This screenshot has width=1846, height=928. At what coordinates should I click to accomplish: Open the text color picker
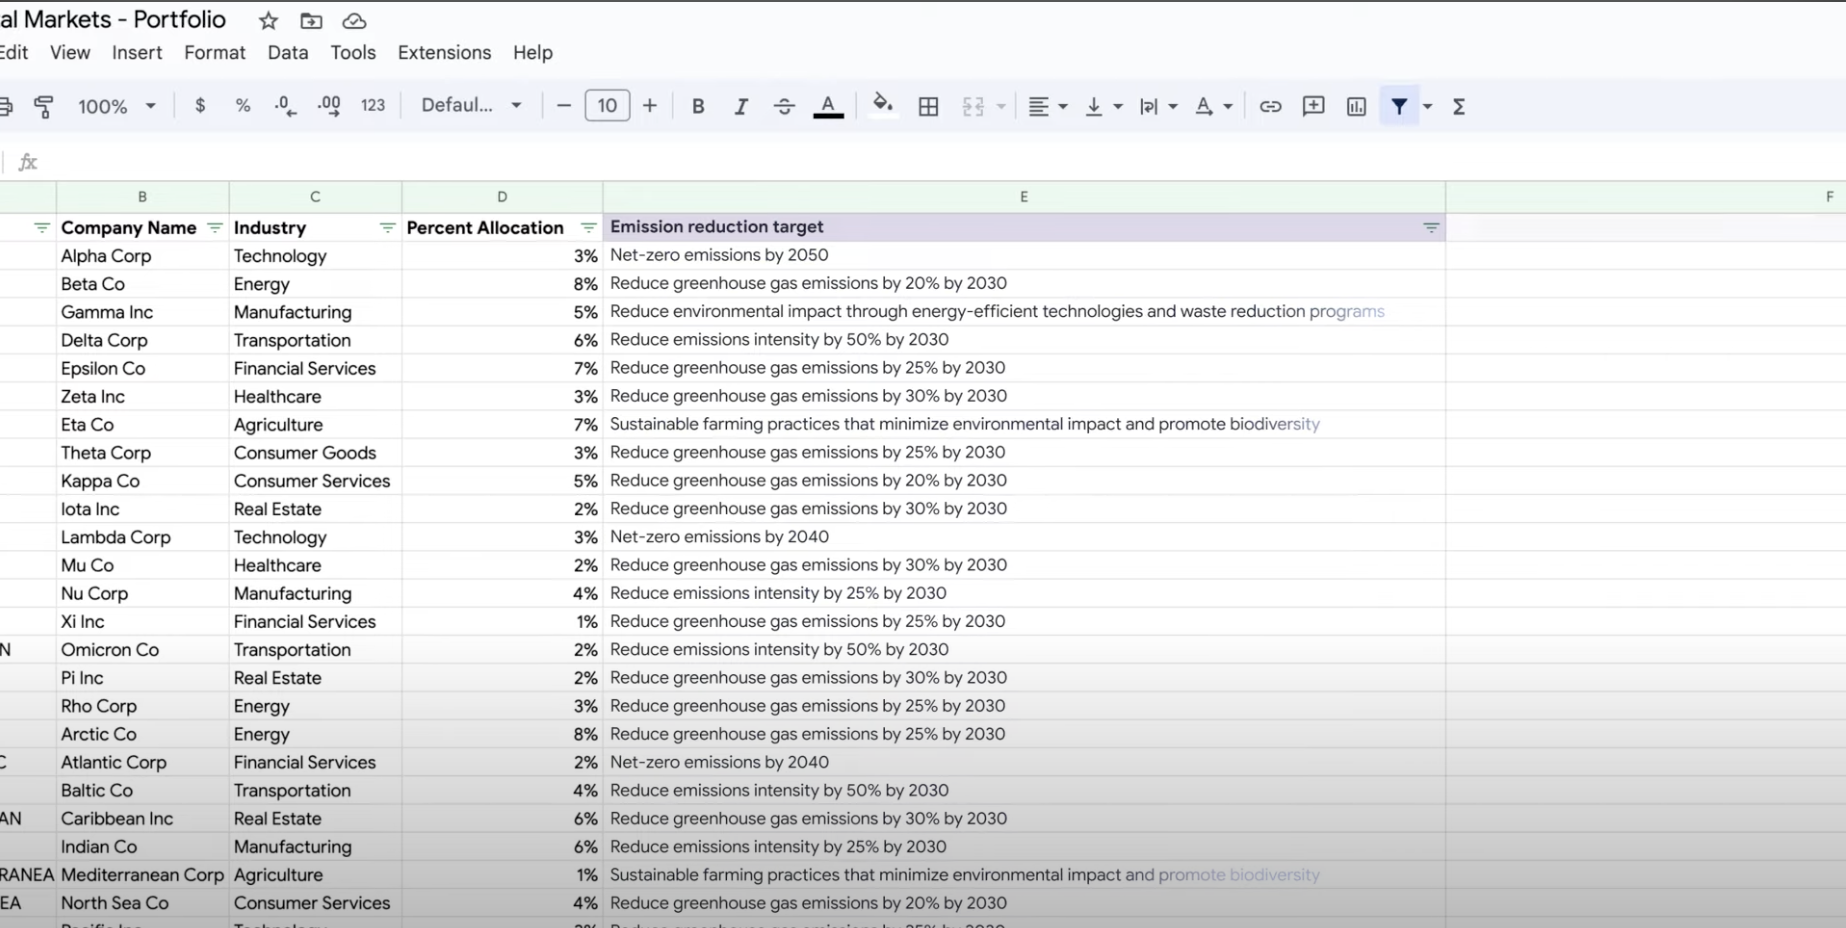828,105
